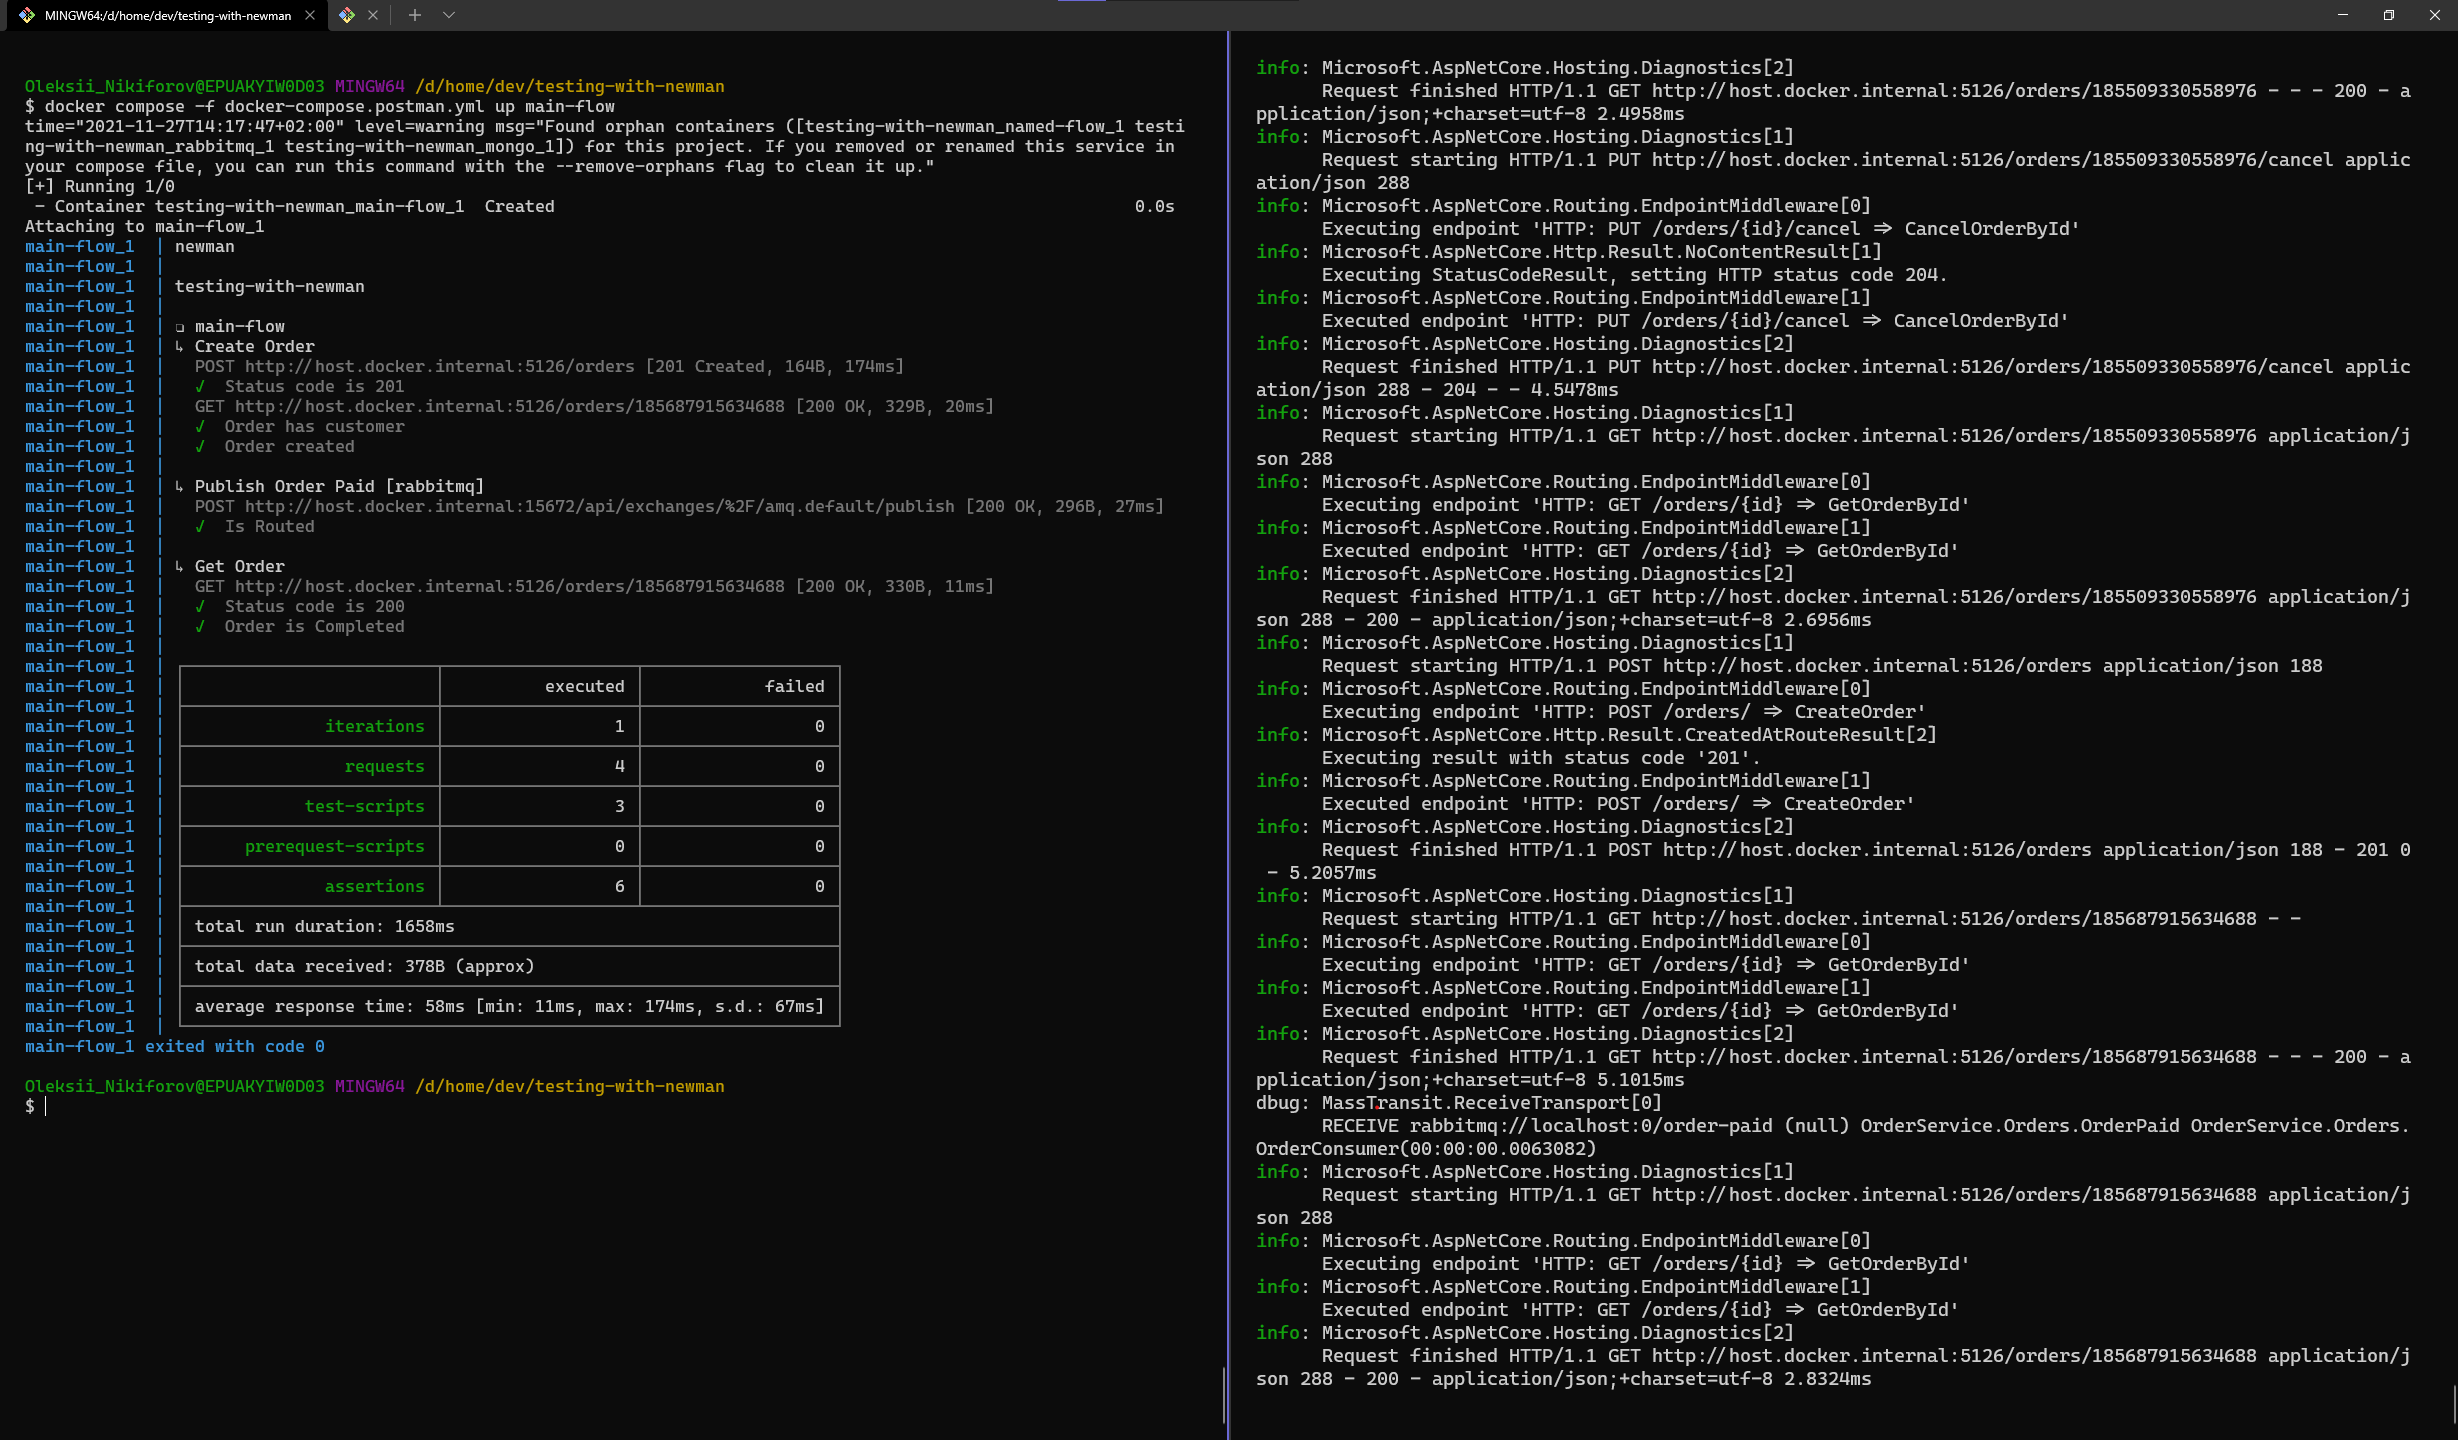This screenshot has height=1440, width=2458.
Task: Close the MINGW64 testing-with-newman tab
Action: click(x=310, y=15)
